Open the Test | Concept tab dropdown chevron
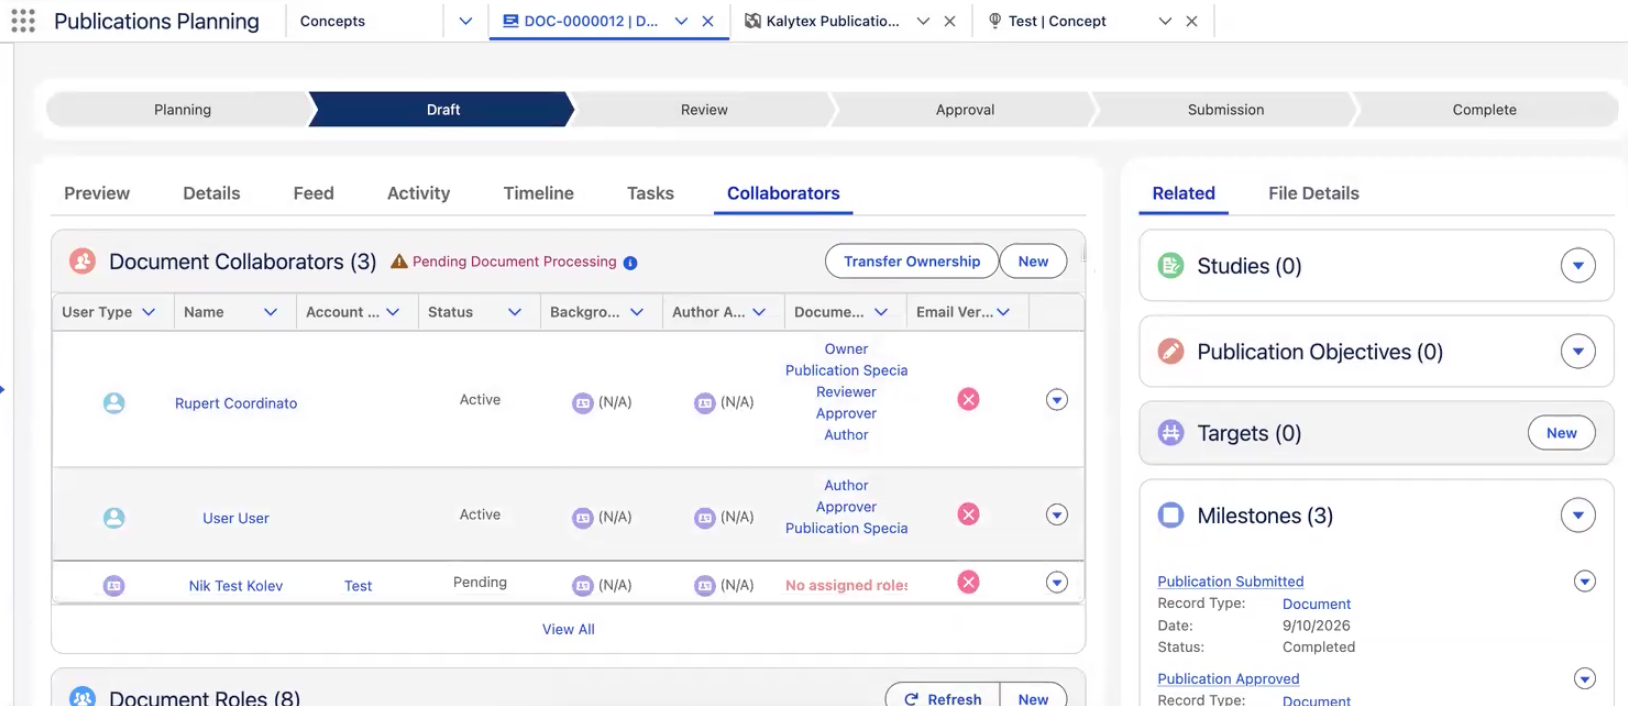1628x706 pixels. click(1165, 21)
